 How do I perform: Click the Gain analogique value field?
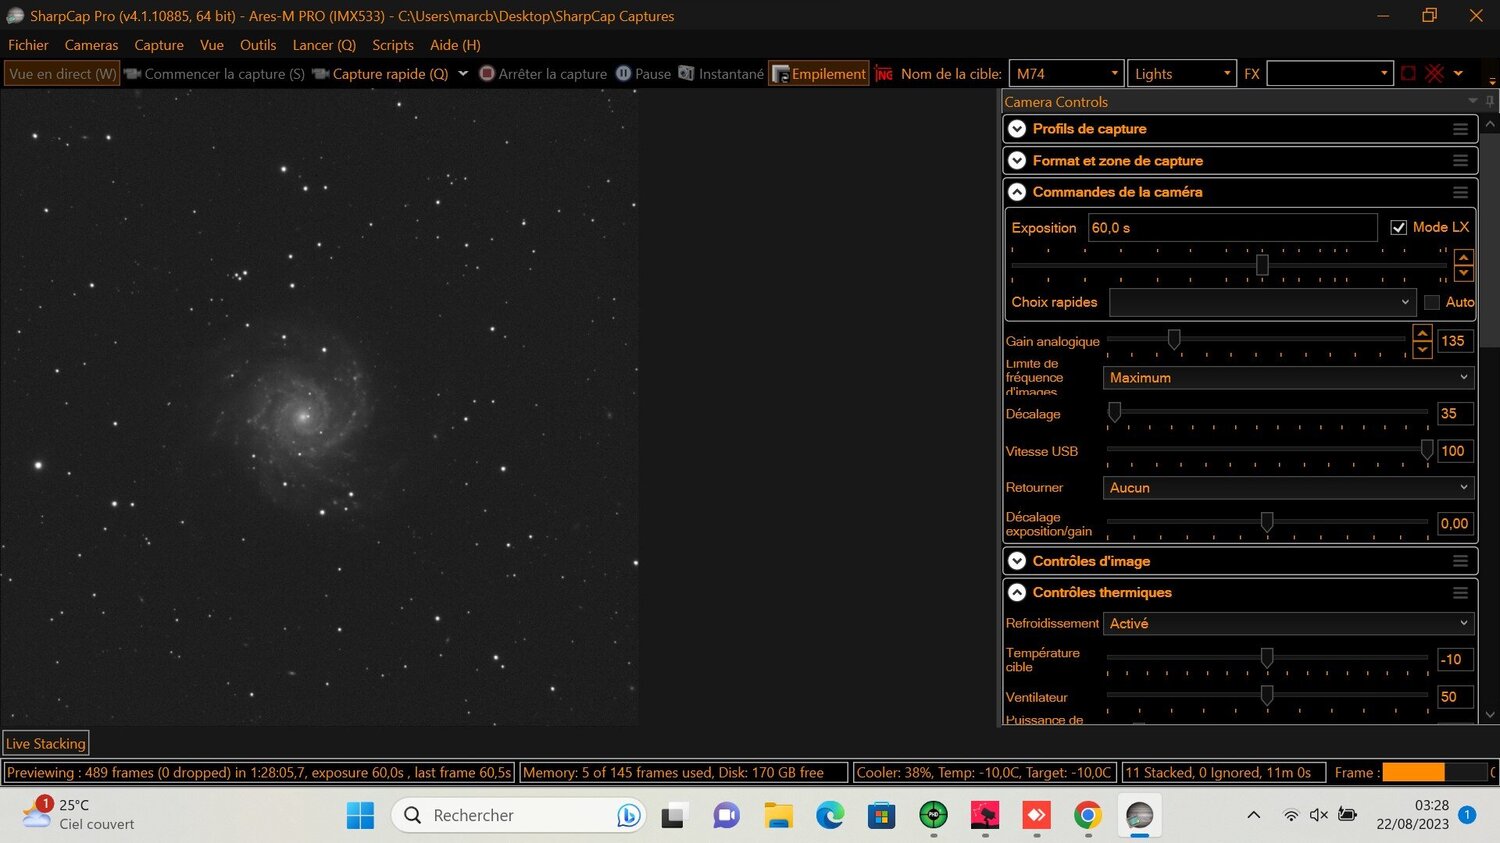pyautogui.click(x=1455, y=341)
